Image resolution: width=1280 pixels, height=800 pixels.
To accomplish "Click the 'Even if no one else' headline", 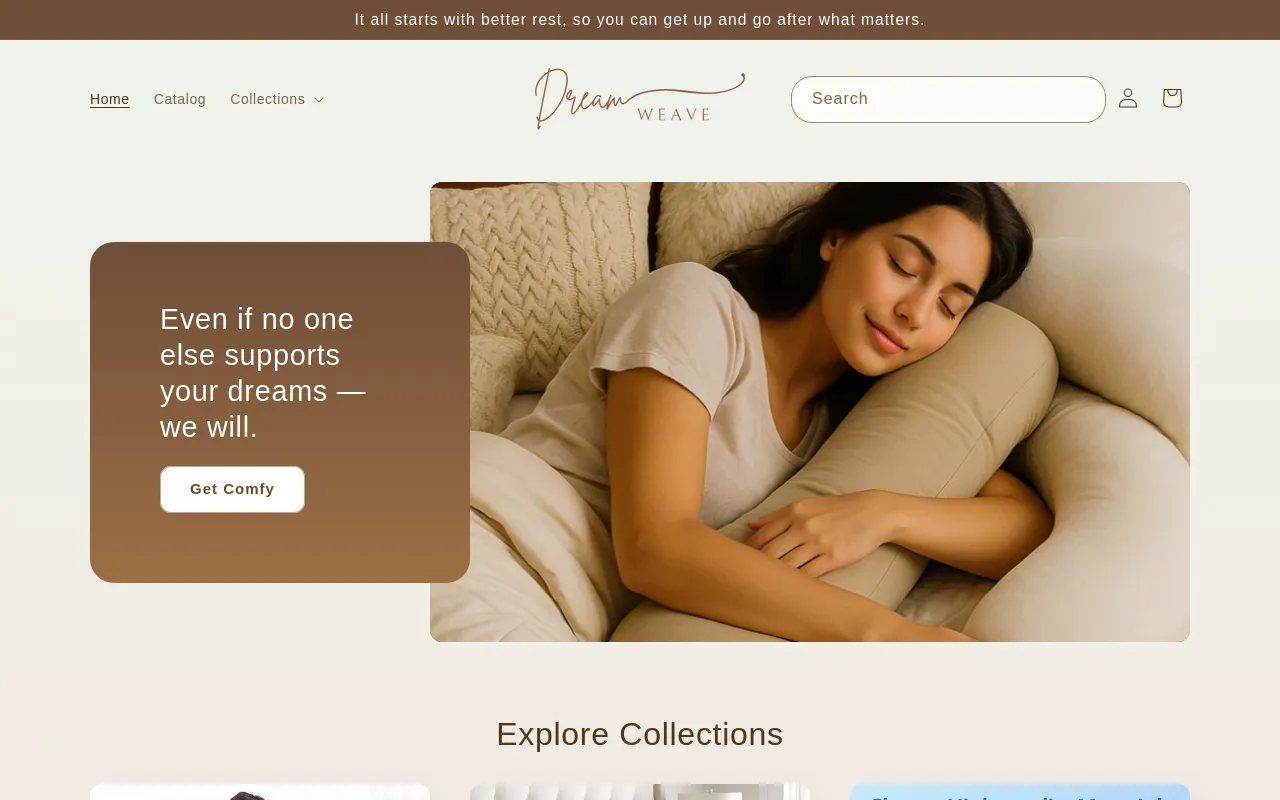I will point(263,373).
